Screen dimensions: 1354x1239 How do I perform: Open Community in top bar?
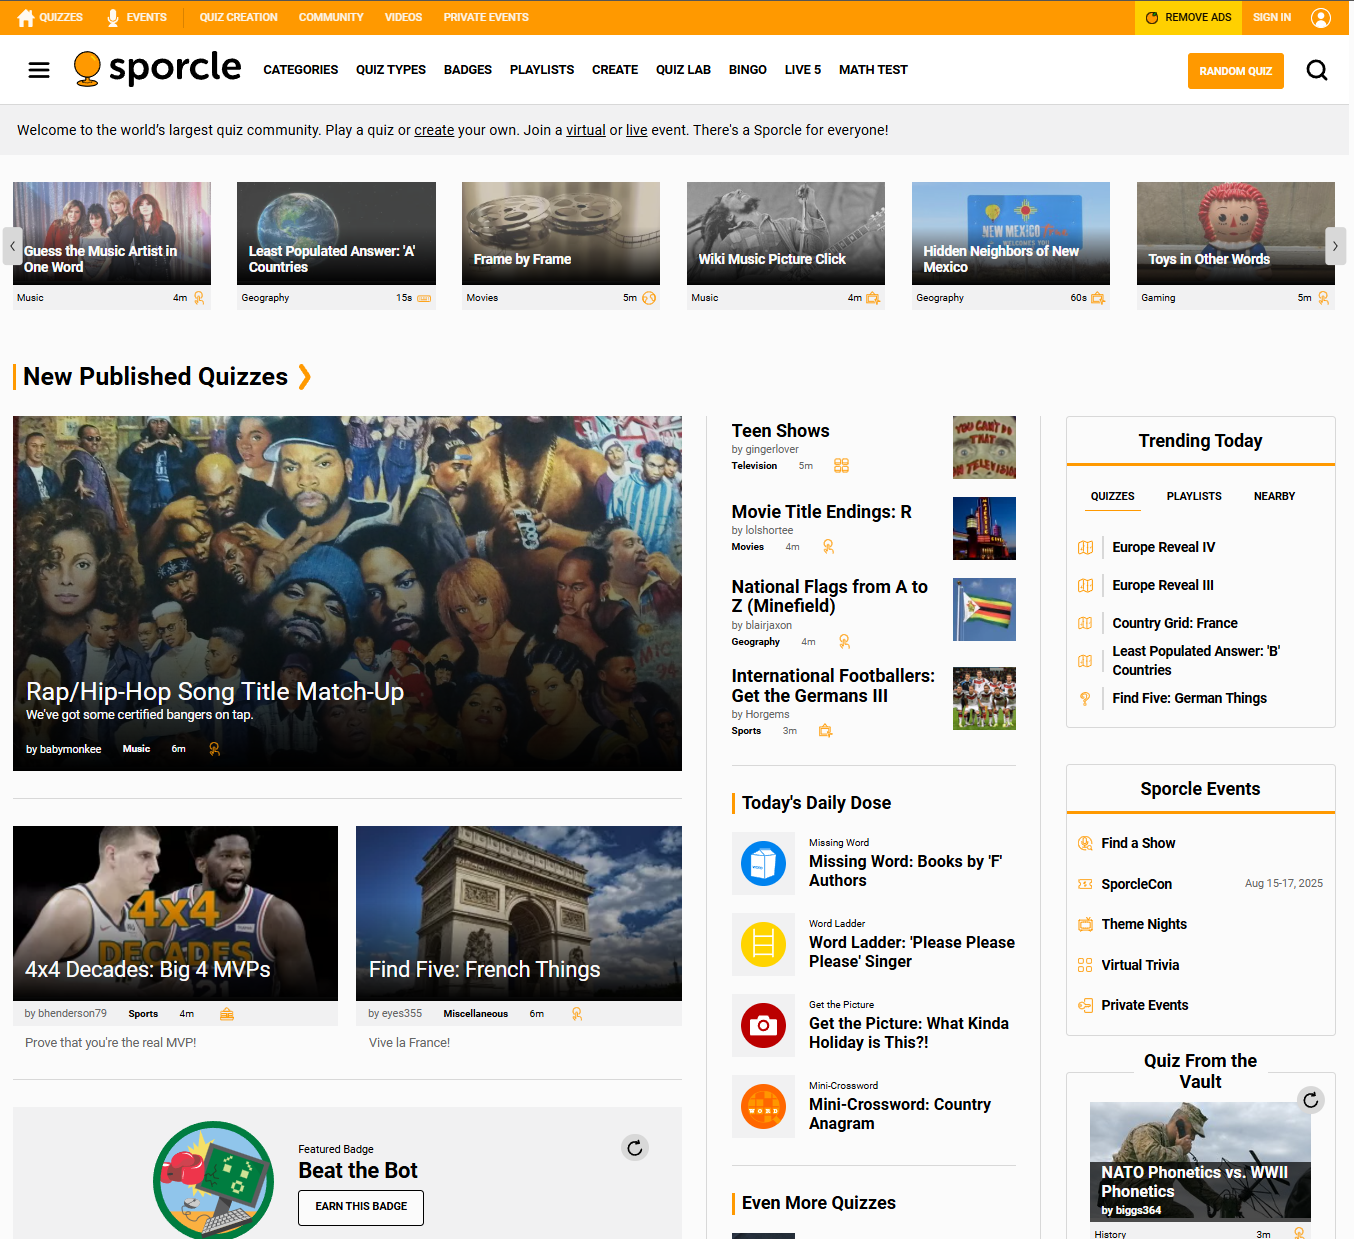331,17
